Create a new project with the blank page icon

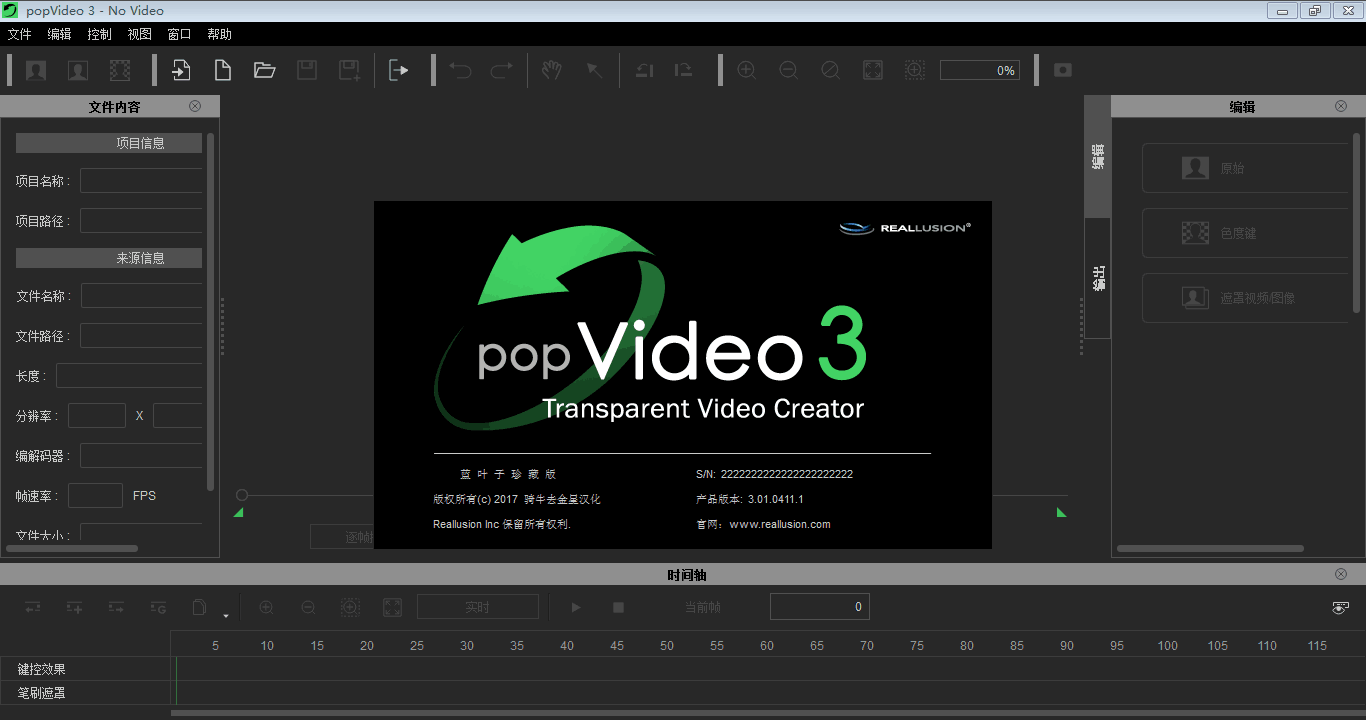[222, 70]
